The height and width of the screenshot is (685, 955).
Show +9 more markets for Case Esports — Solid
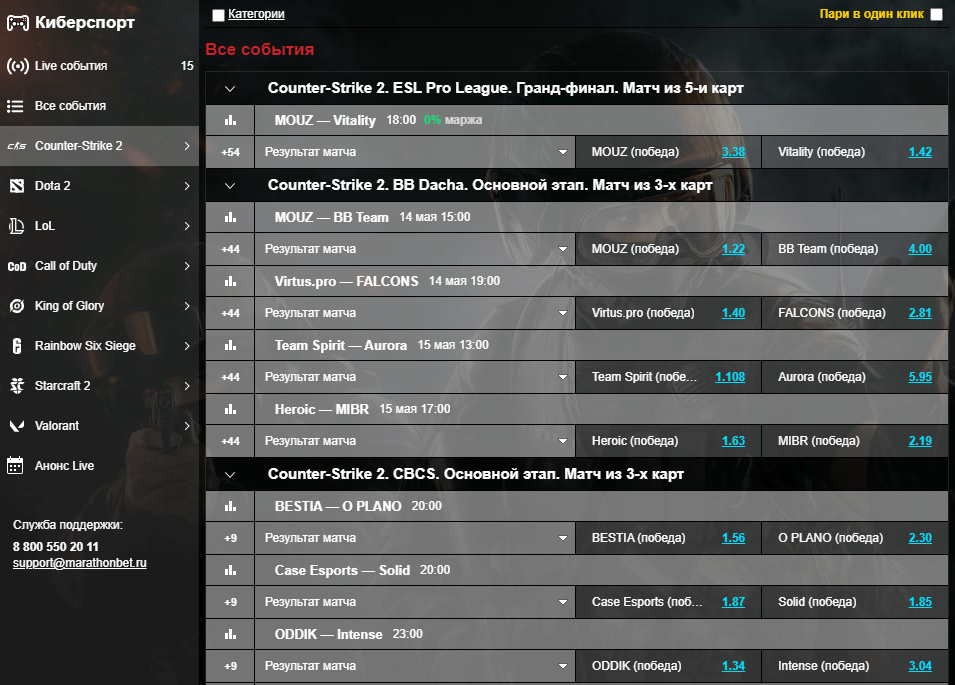(230, 602)
